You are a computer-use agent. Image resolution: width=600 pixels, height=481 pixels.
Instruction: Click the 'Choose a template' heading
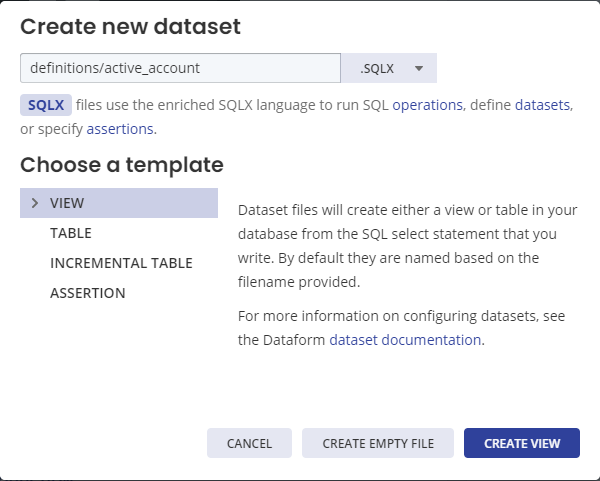coord(122,165)
